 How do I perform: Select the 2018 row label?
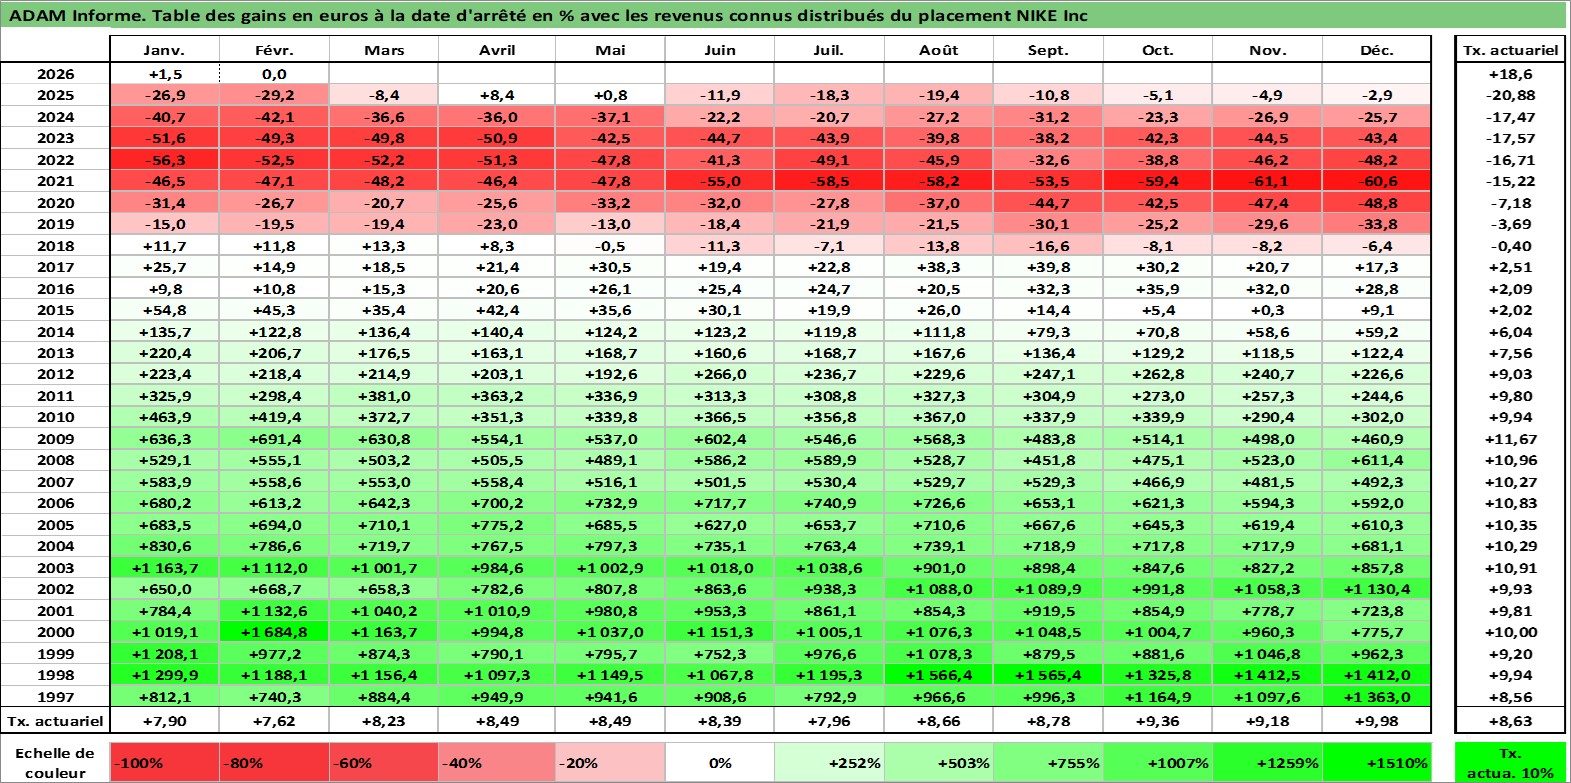55,246
